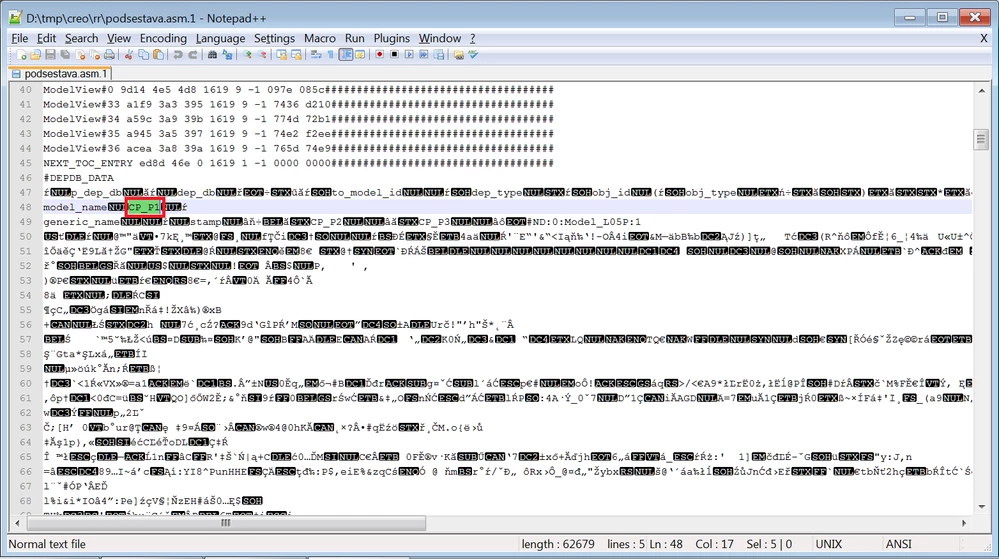Click Run Macro Multiple Times icon
The height and width of the screenshot is (559, 999).
(x=424, y=55)
